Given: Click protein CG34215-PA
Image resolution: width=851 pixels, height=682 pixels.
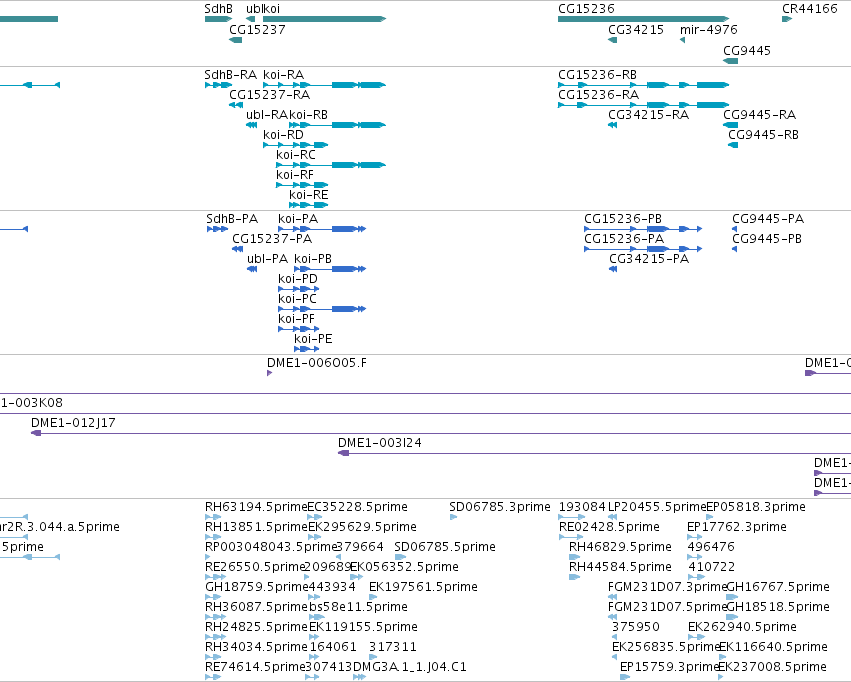Looking at the screenshot, I should pyautogui.click(x=649, y=259).
